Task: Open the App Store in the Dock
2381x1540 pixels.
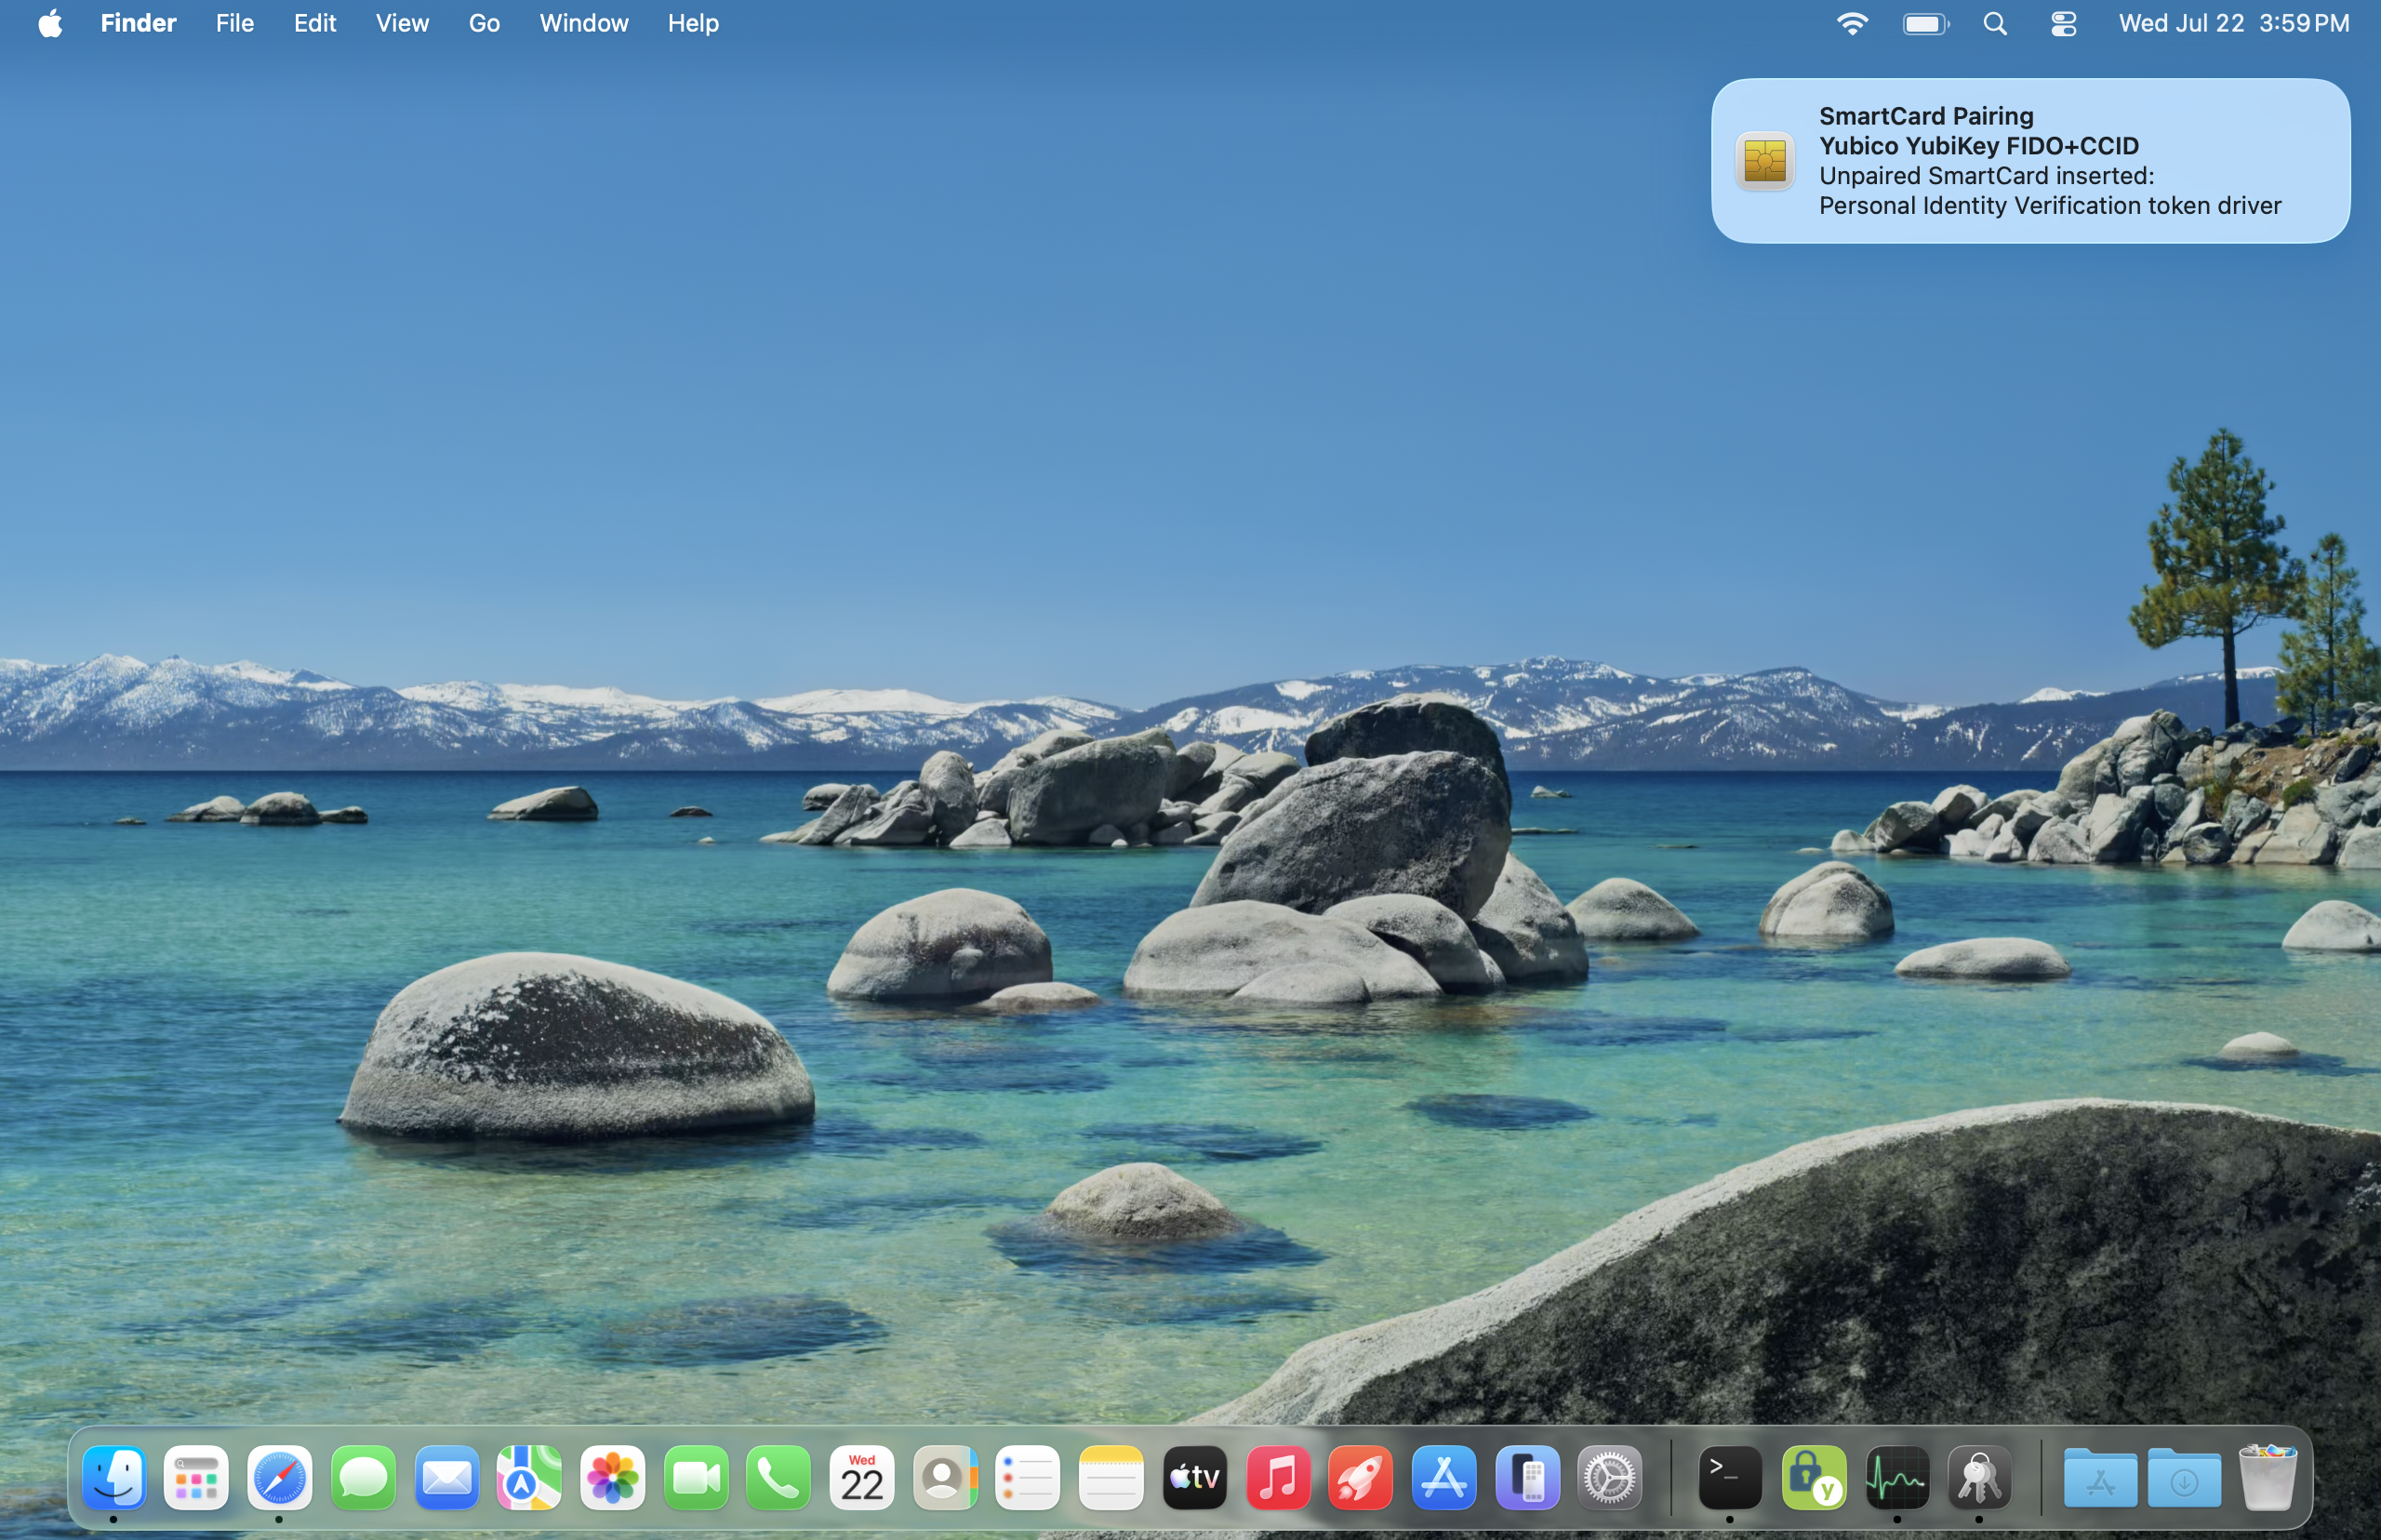Action: tap(1444, 1477)
